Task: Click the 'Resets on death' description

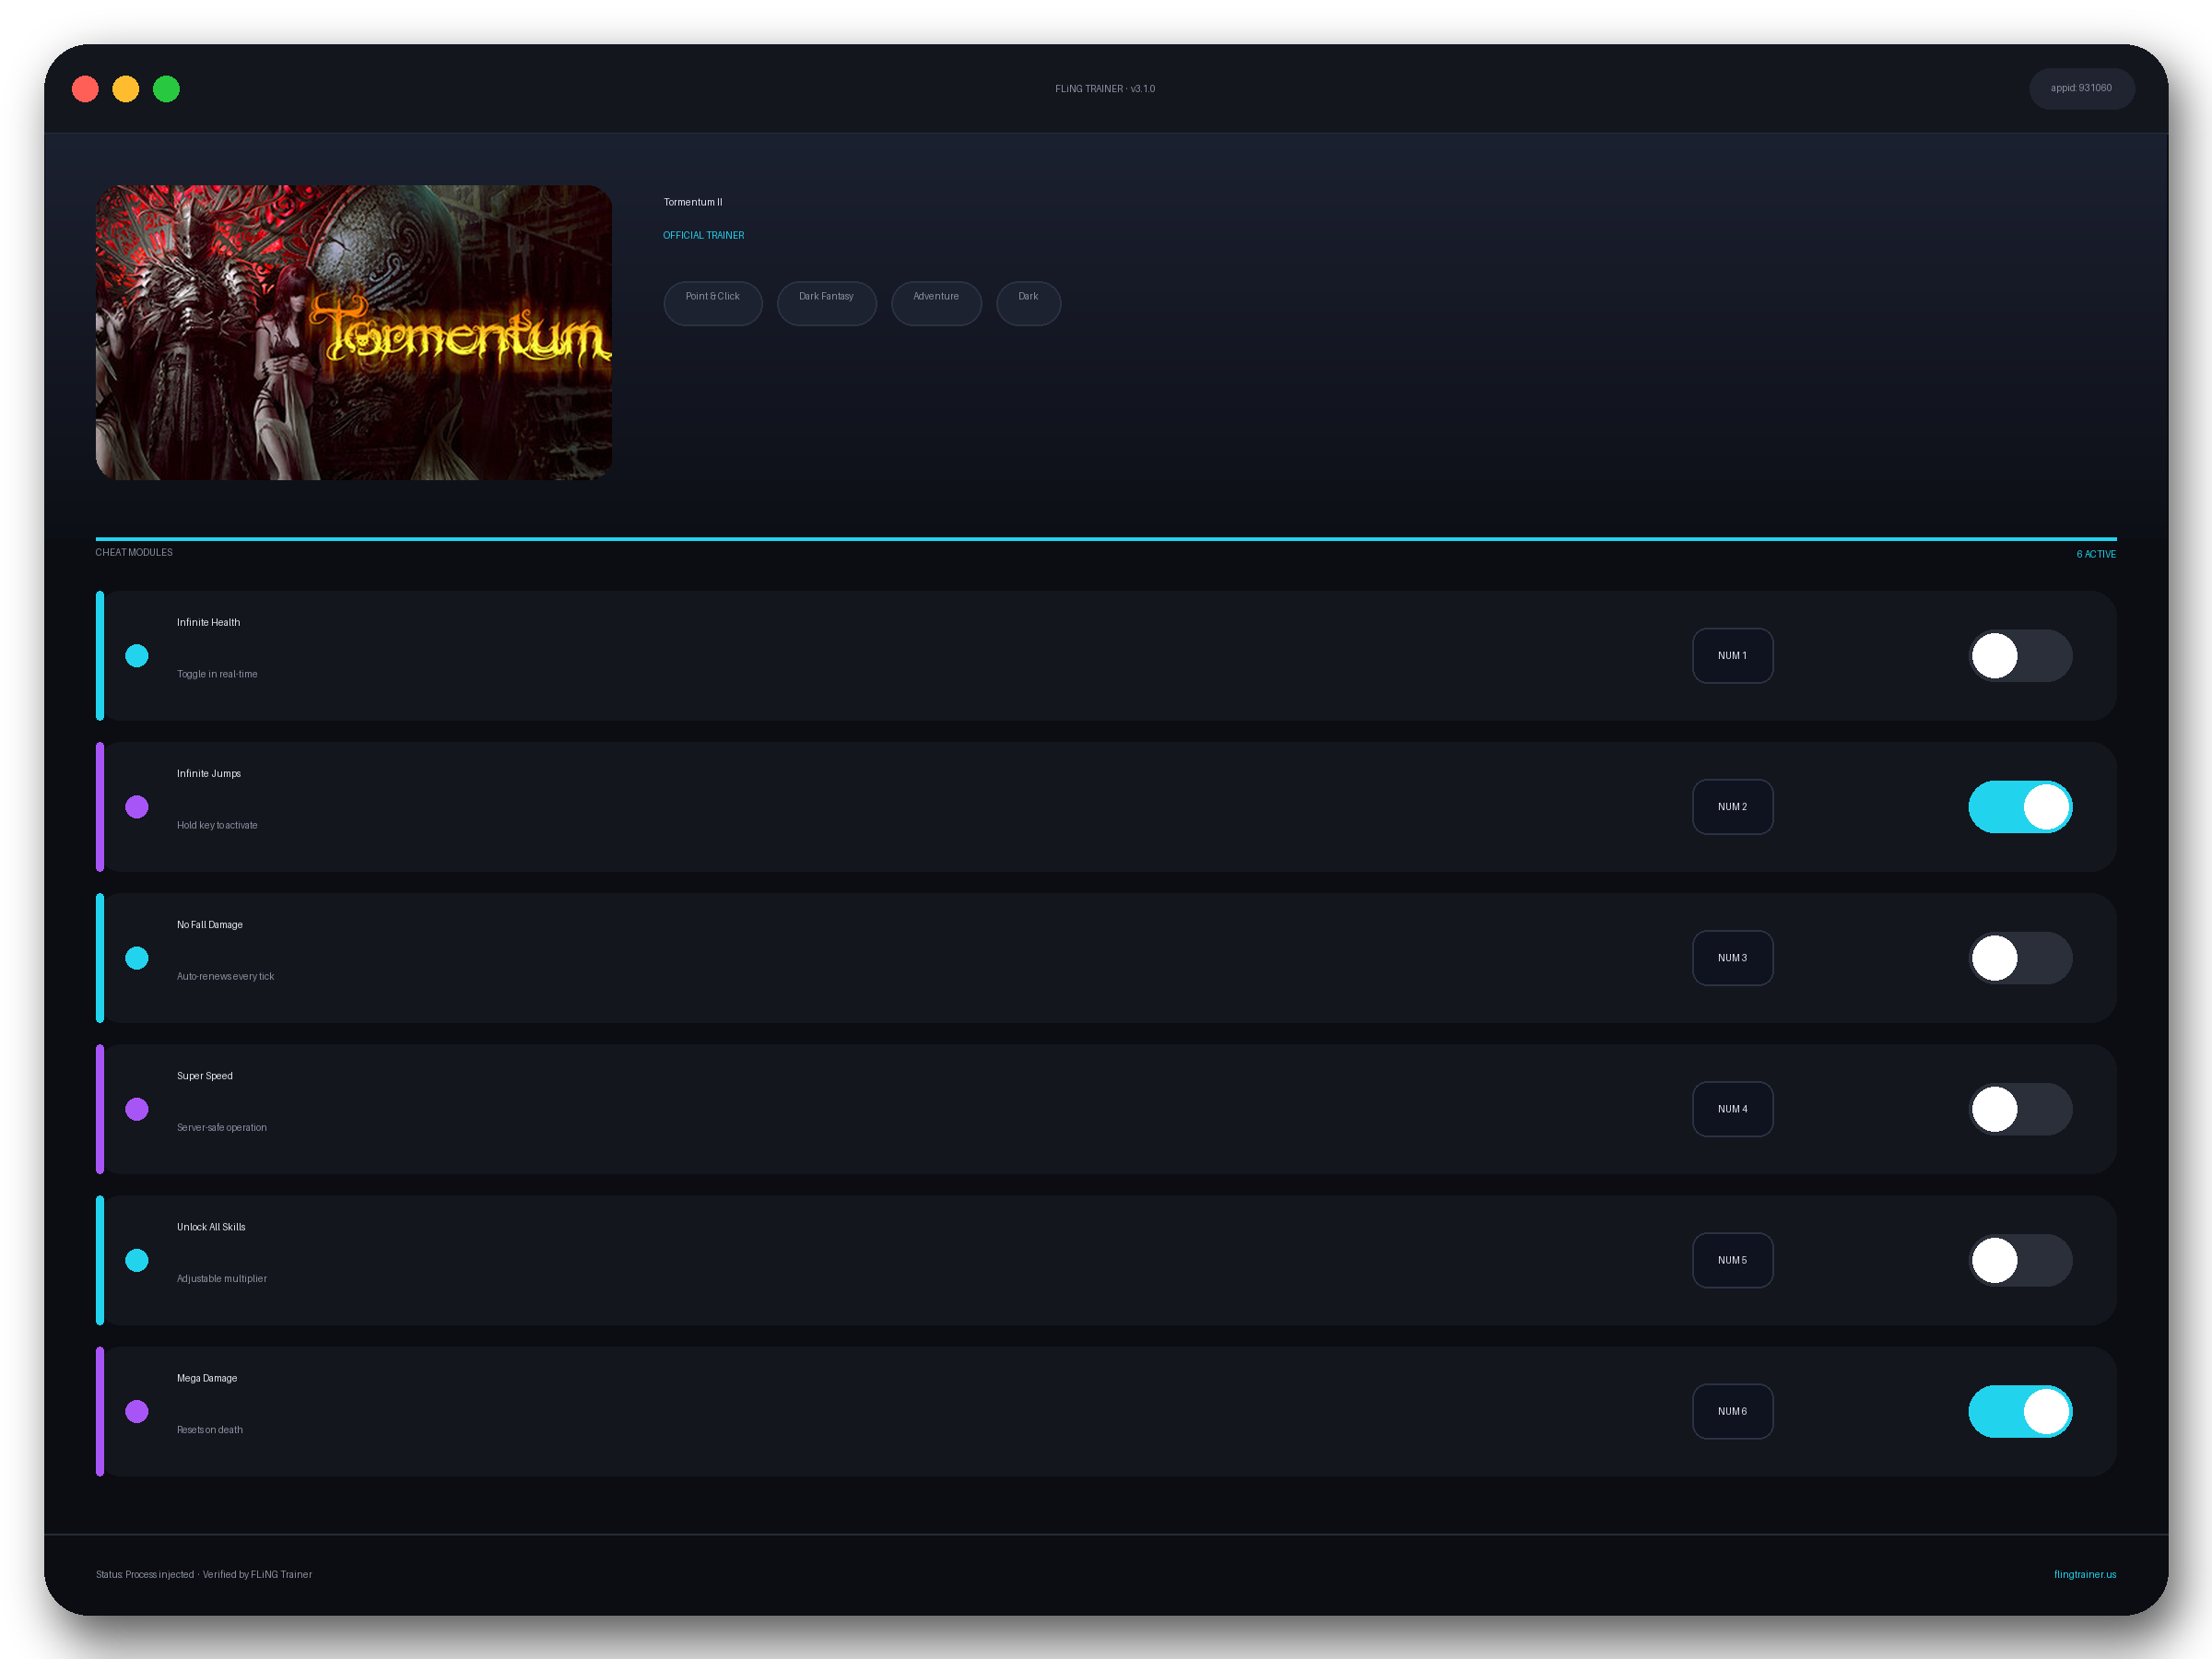Action: tap(209, 1429)
